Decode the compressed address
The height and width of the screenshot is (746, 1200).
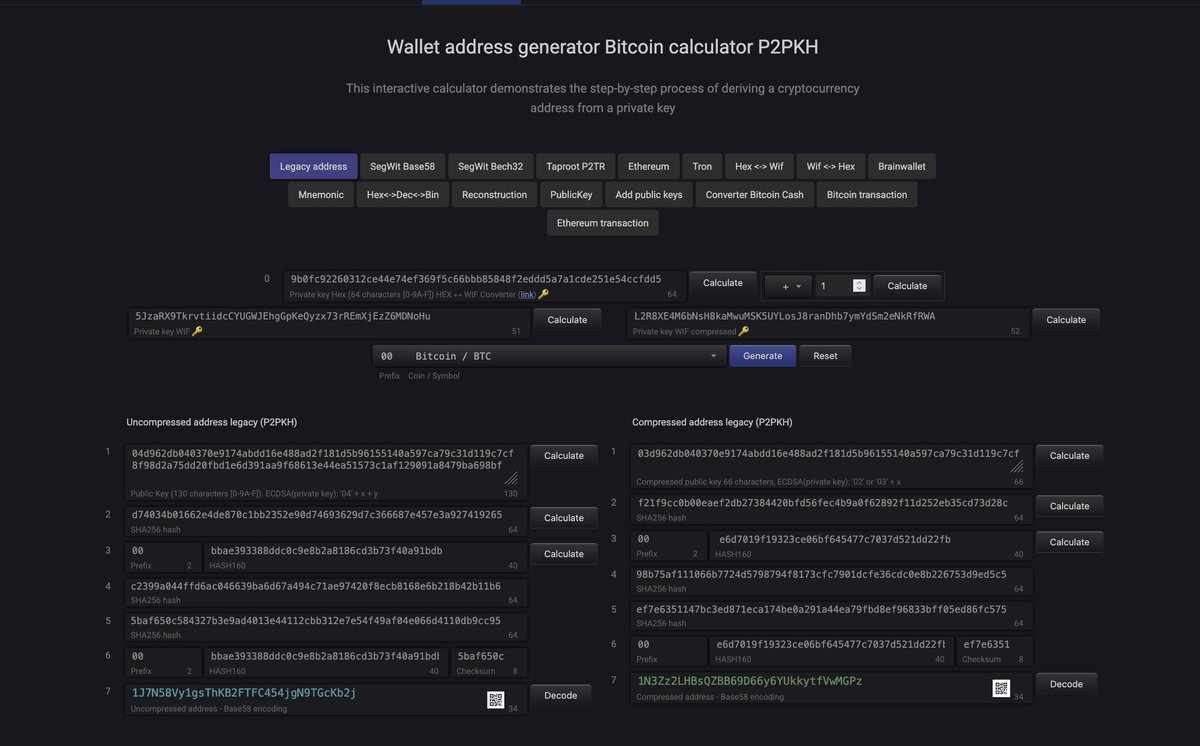(1066, 684)
